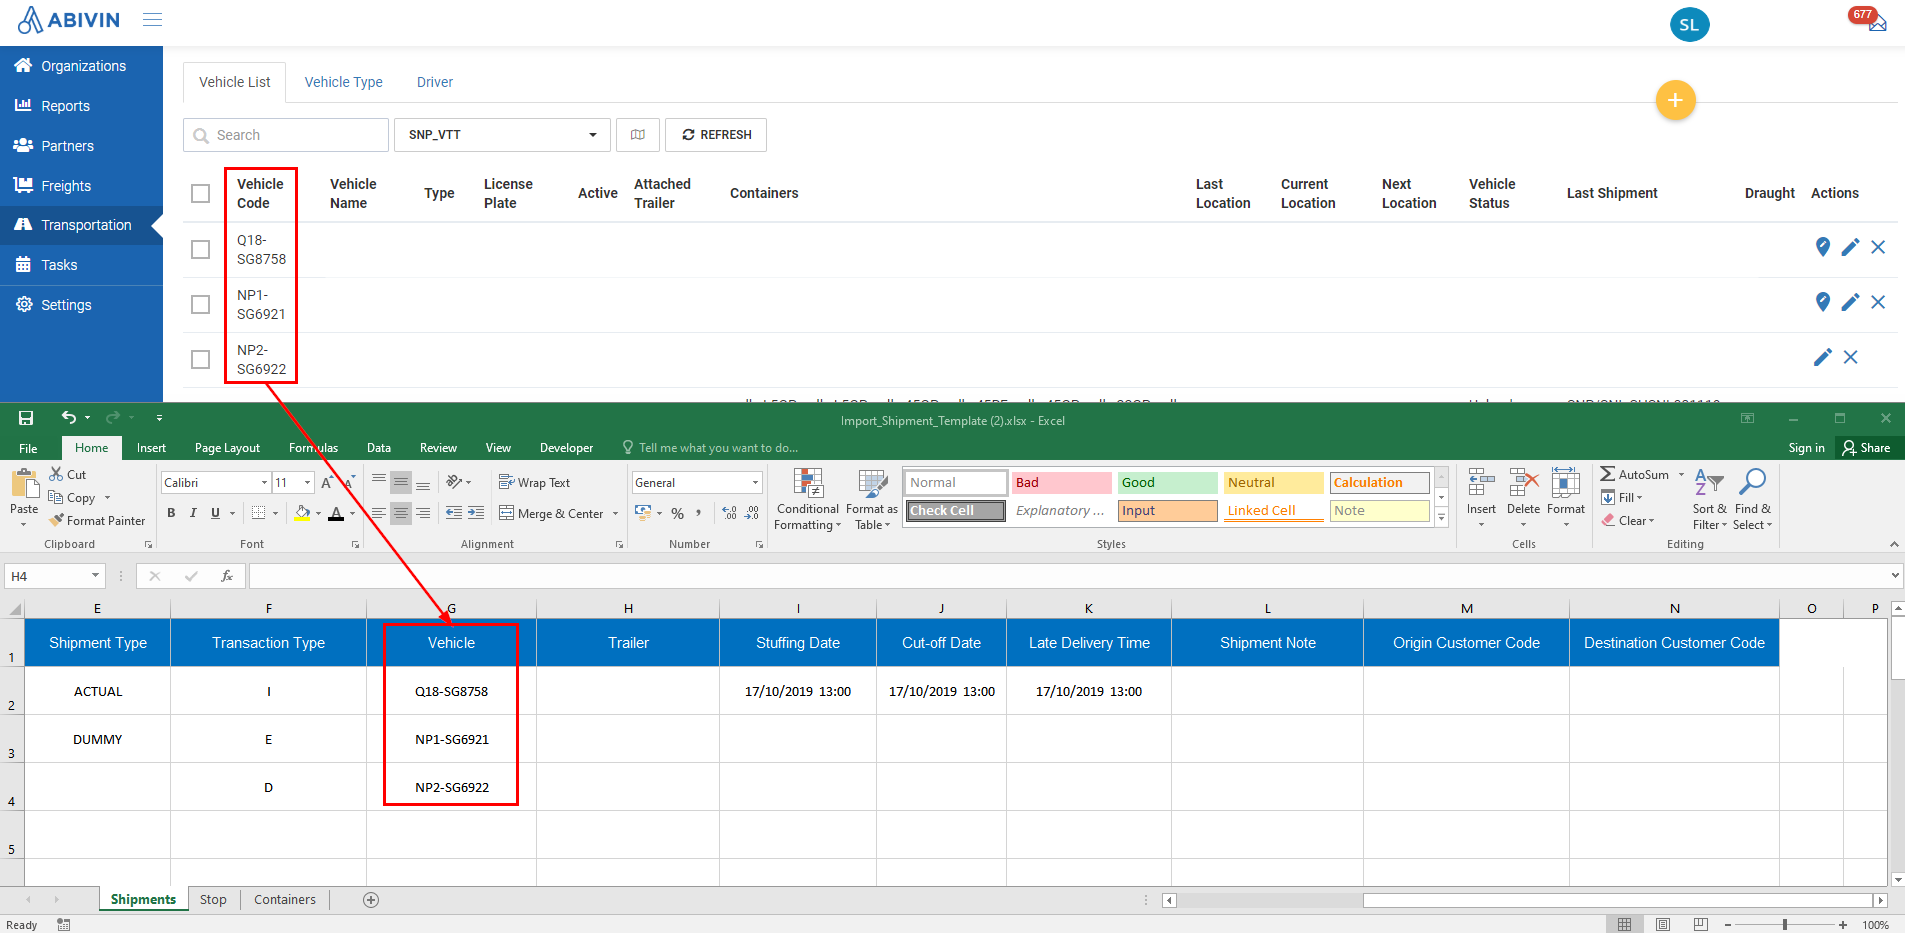The height and width of the screenshot is (933, 1905).
Task: Check the box for vehicle Q18-SG8758
Action: tap(201, 249)
